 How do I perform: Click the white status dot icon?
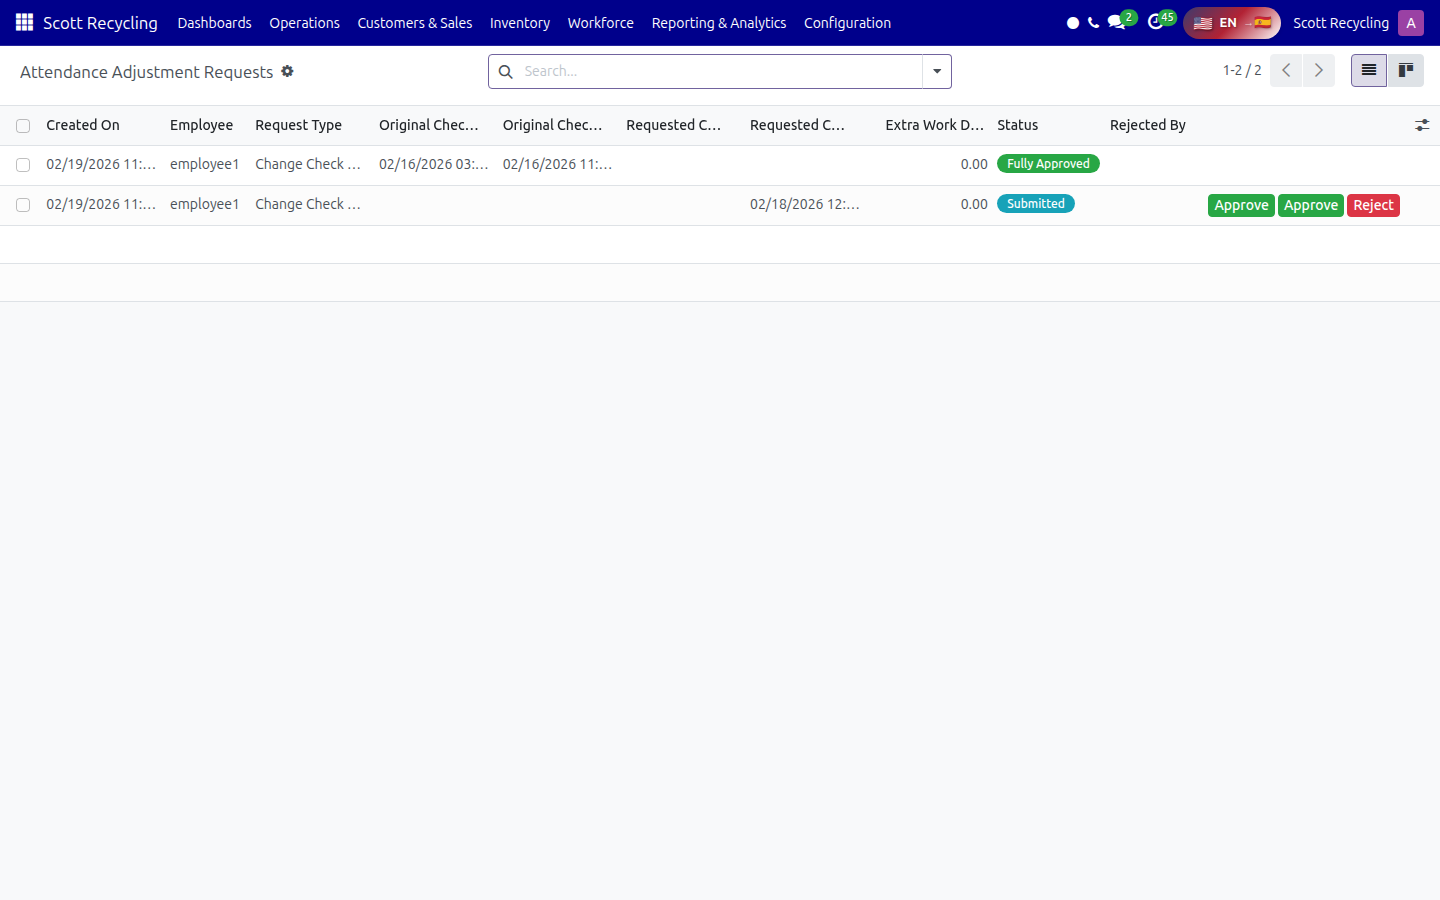pyautogui.click(x=1073, y=23)
